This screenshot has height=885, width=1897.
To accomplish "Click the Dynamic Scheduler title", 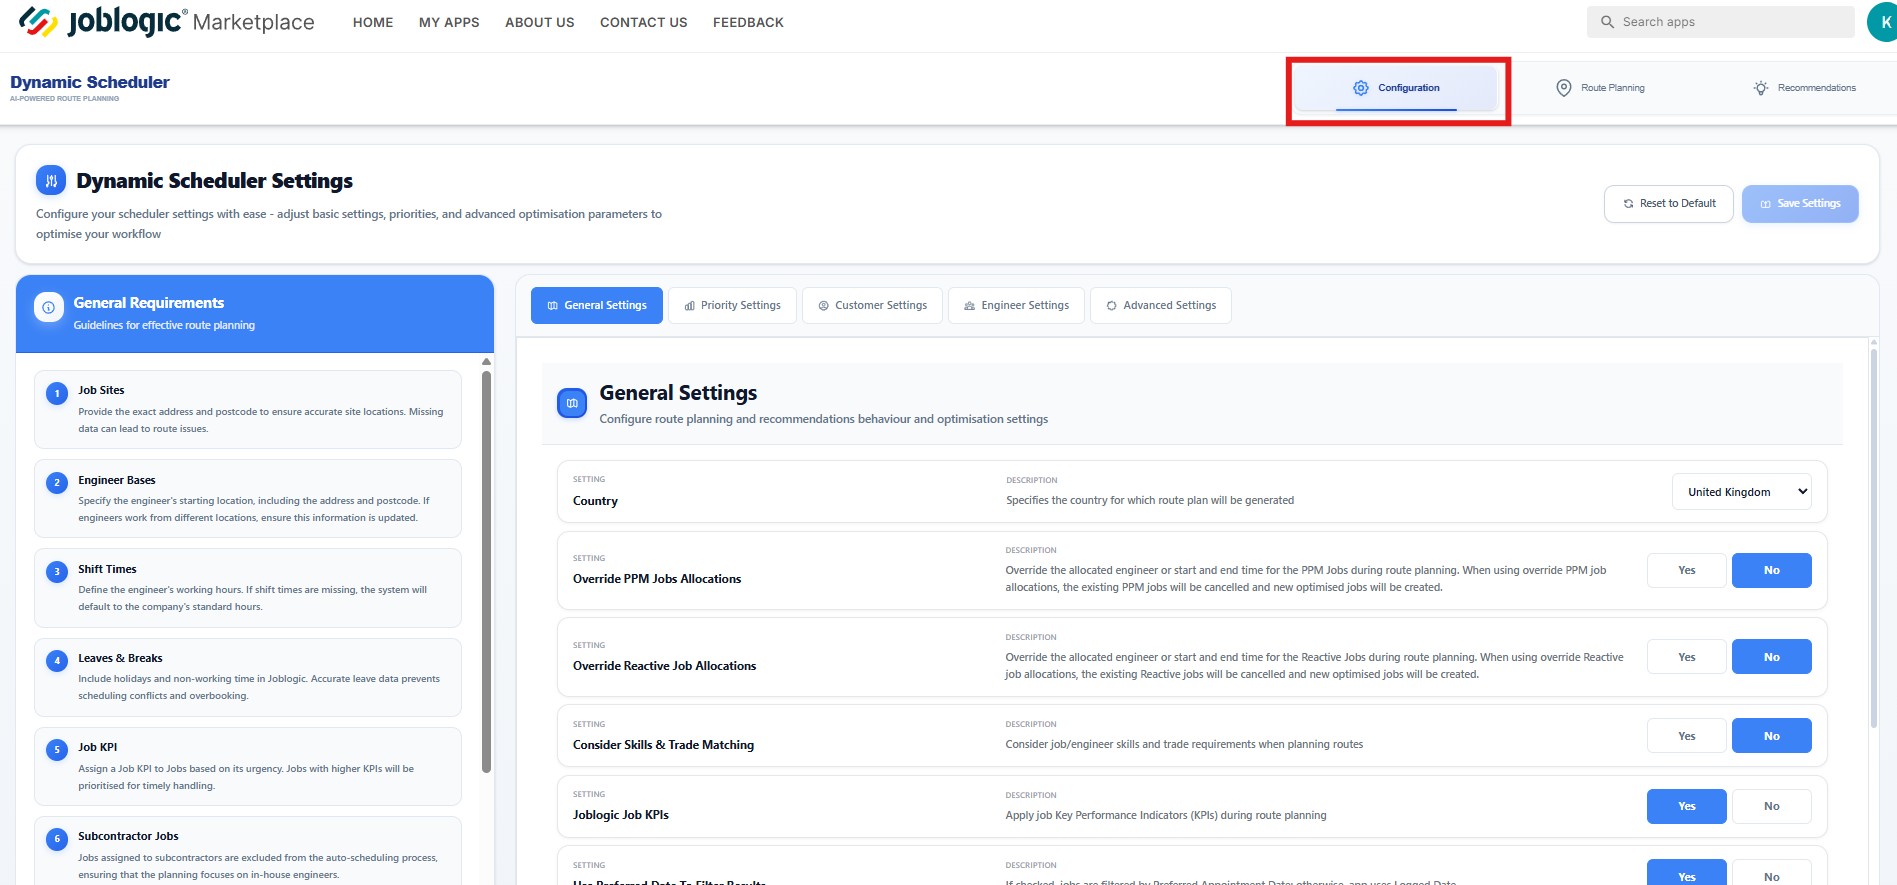I will (90, 82).
